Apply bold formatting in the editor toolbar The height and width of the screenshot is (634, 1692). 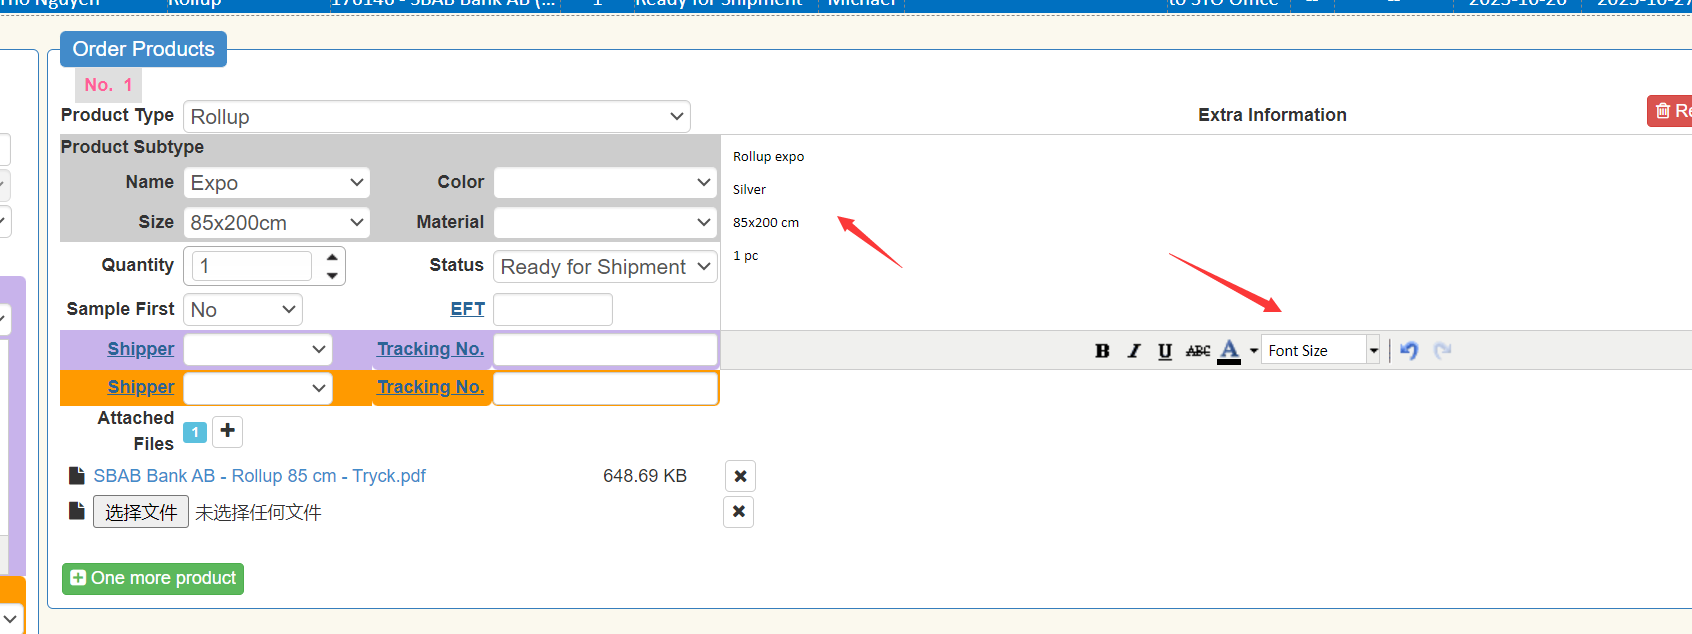[x=1102, y=351]
